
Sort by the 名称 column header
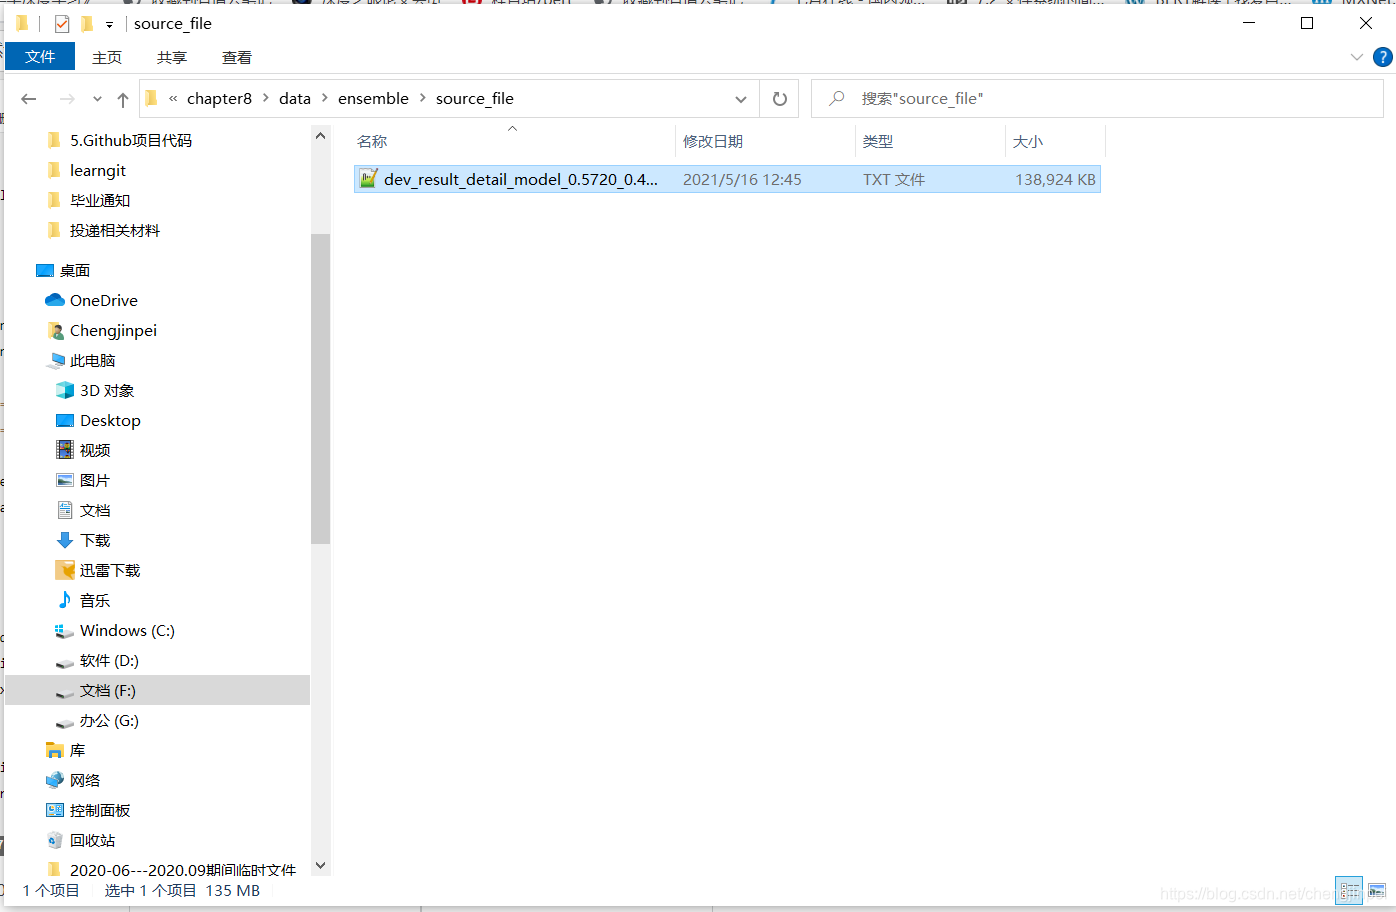[x=372, y=142]
